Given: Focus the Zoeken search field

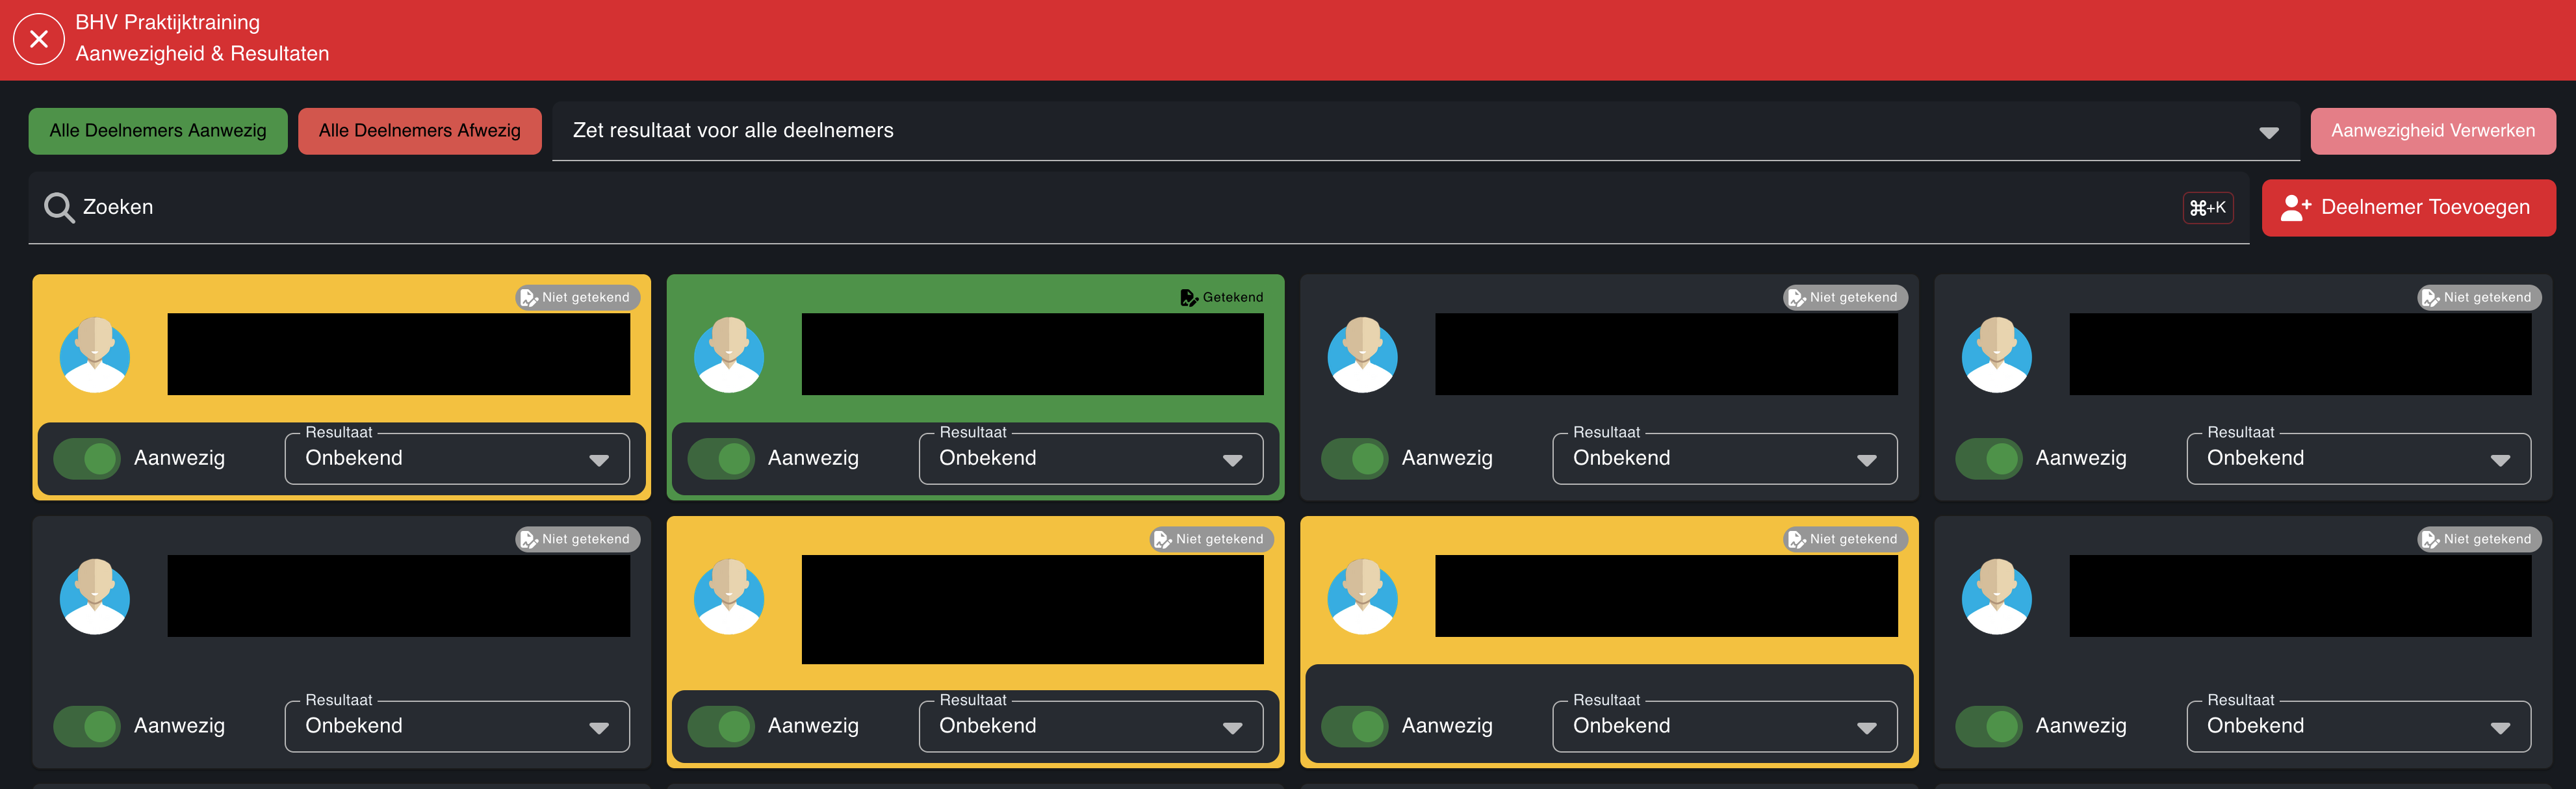Looking at the screenshot, I should click(x=1100, y=207).
